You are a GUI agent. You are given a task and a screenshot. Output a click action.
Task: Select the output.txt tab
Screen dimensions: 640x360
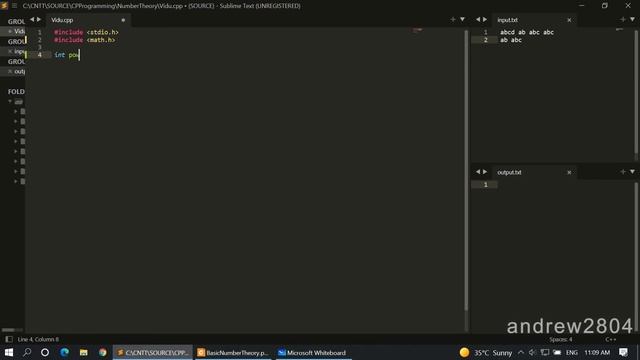click(x=509, y=172)
